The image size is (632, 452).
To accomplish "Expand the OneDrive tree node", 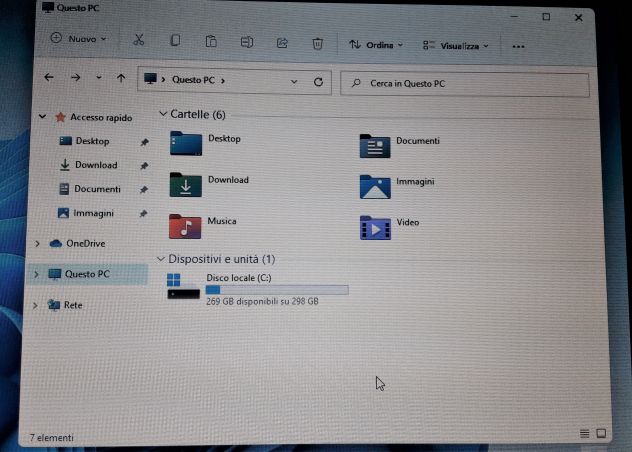I will click(x=37, y=244).
